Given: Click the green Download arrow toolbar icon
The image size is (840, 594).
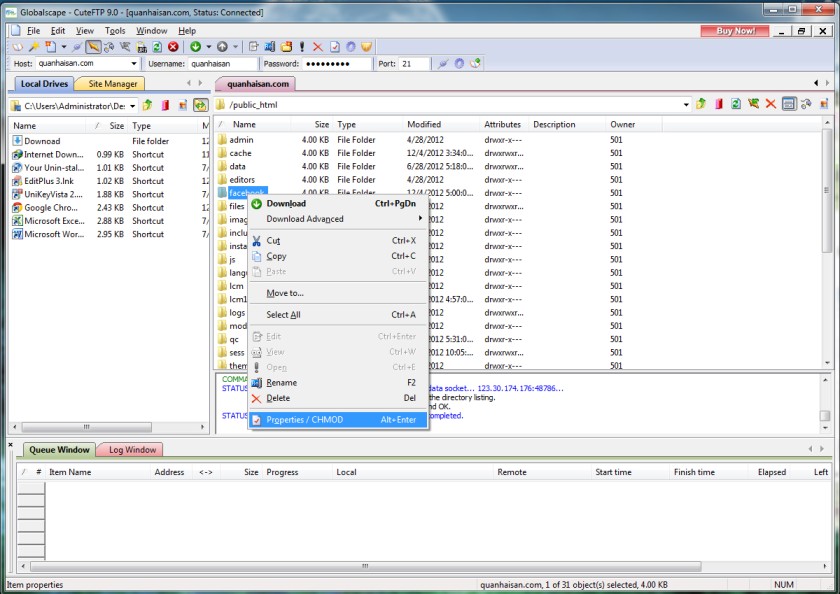Looking at the screenshot, I should click(196, 47).
